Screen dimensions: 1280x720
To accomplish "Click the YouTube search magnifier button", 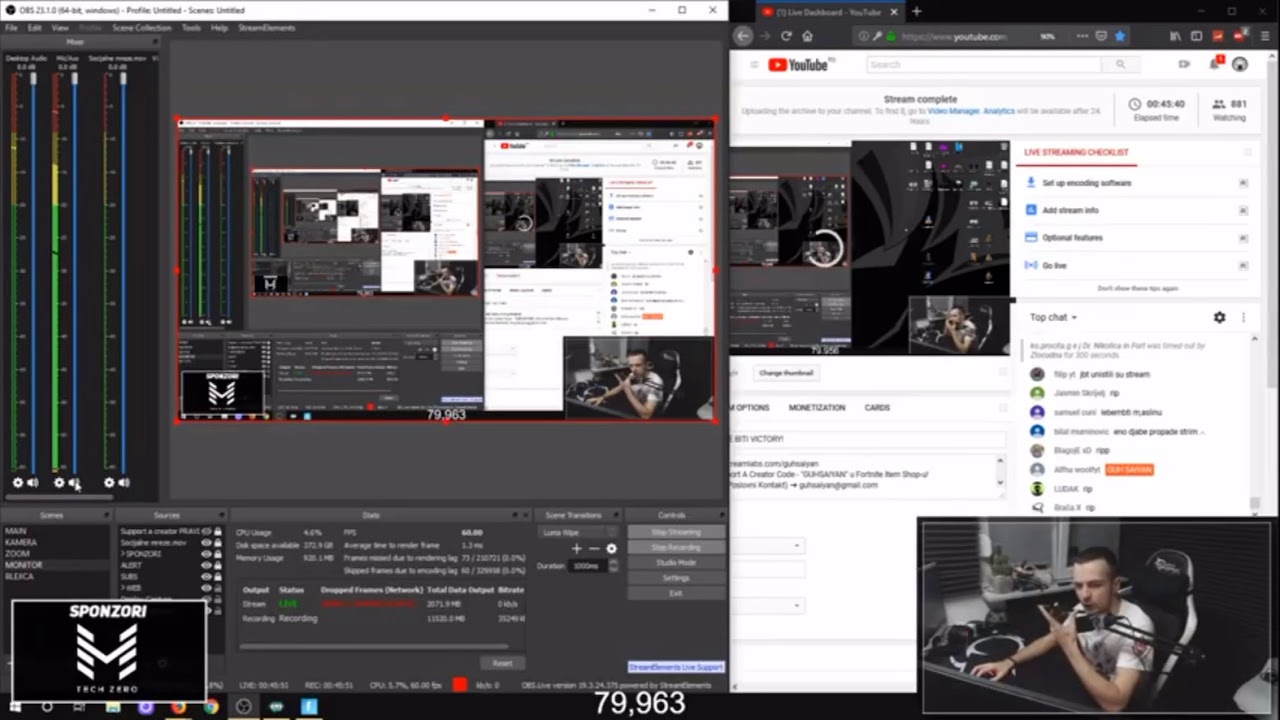I will tap(1120, 64).
